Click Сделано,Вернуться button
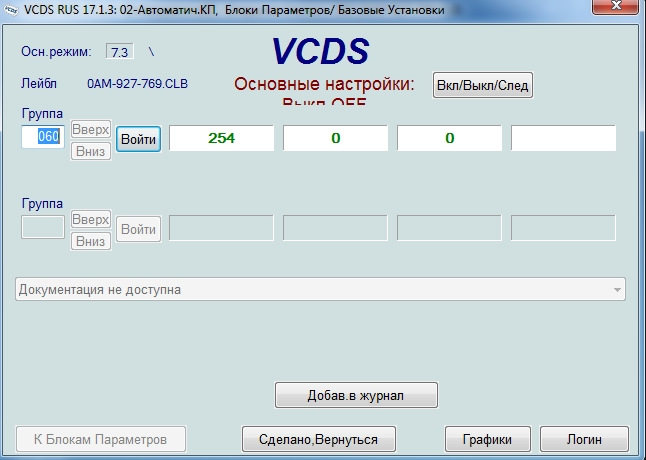The image size is (646, 460). tap(318, 439)
